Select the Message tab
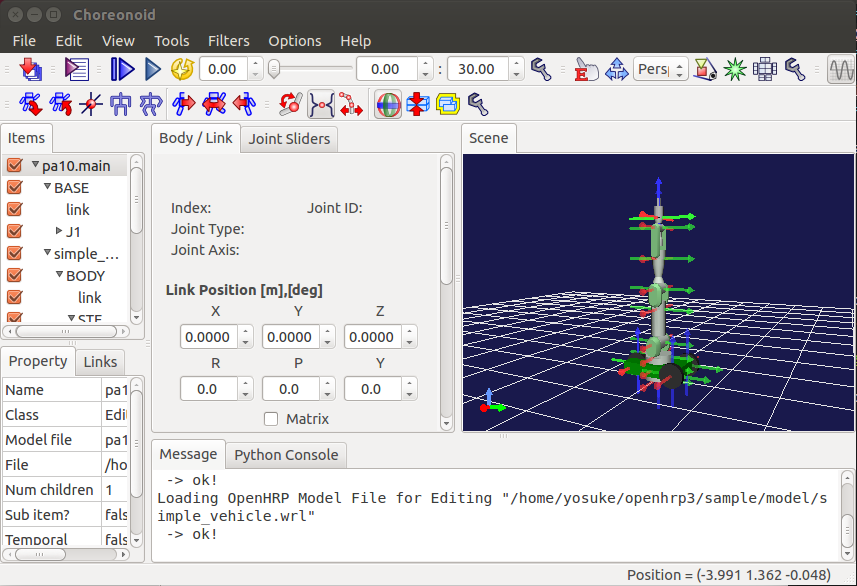Screen dimensions: 857x586 pos(188,454)
